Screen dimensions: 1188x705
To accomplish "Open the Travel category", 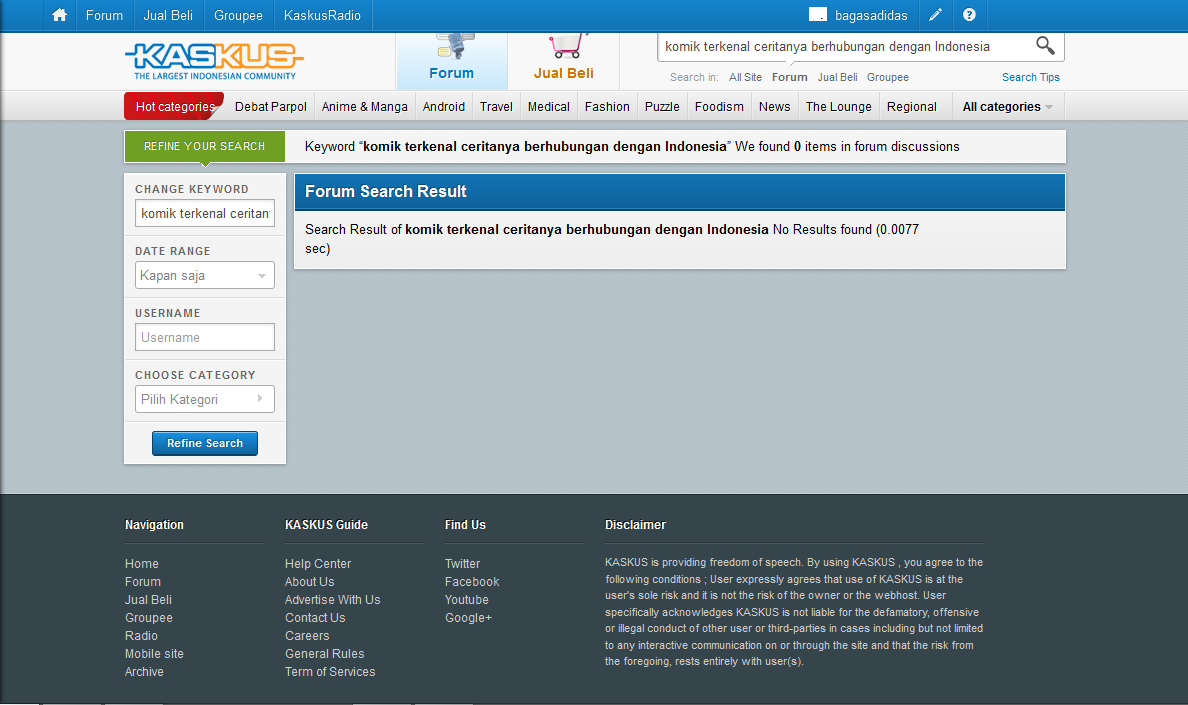I will tap(496, 107).
